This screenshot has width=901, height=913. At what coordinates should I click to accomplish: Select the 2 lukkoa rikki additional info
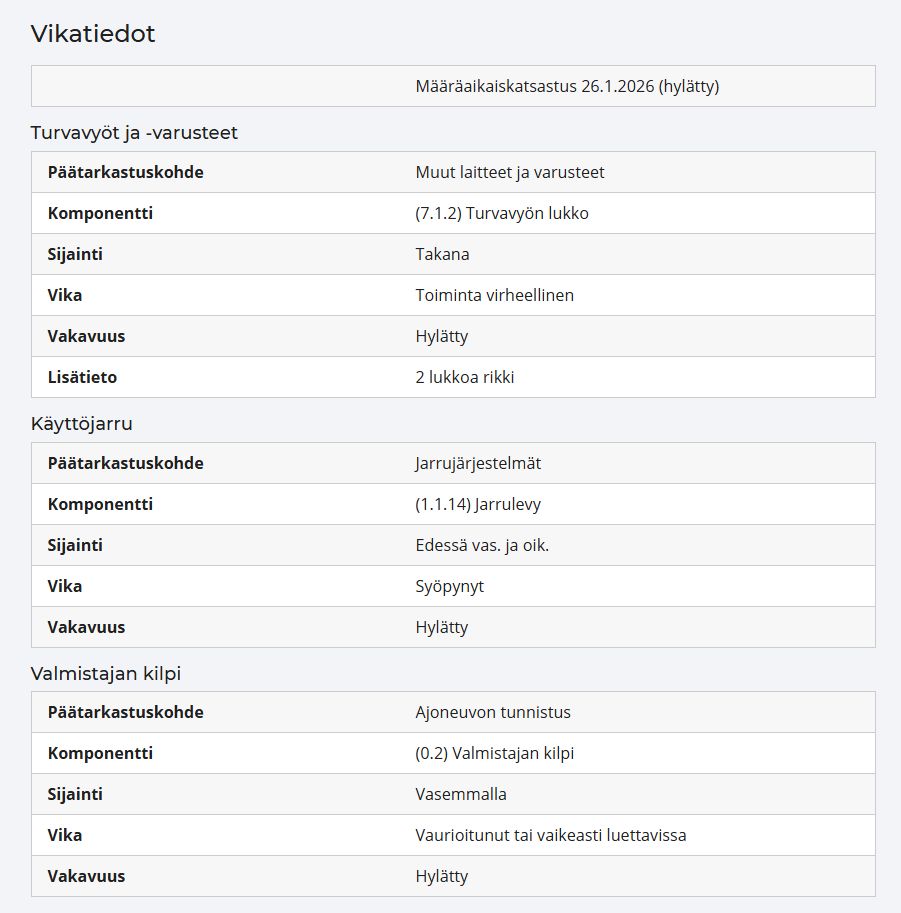click(x=465, y=377)
